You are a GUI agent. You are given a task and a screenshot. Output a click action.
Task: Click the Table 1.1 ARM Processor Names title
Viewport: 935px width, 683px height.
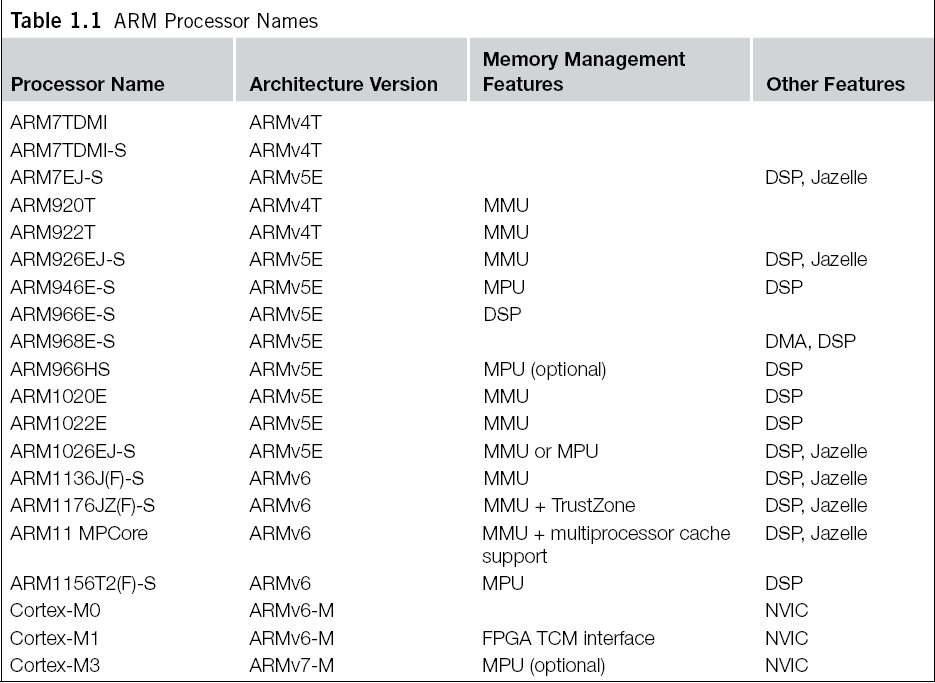(164, 20)
